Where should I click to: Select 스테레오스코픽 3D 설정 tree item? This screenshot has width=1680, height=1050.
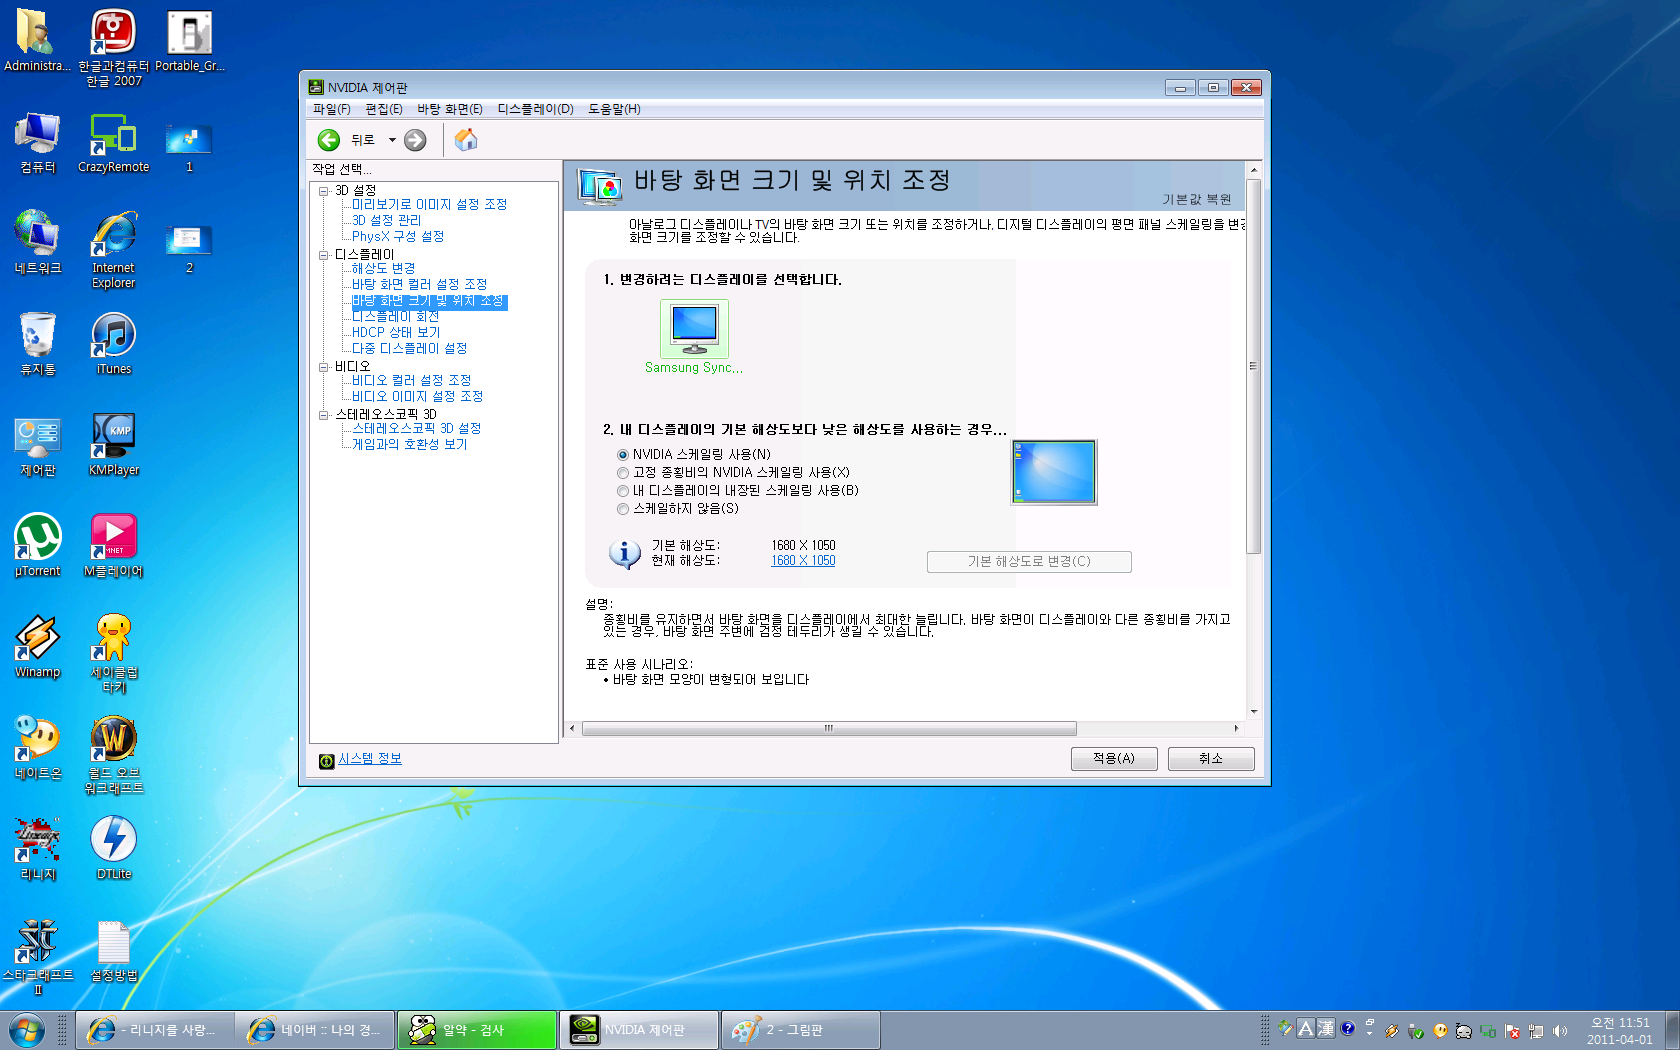pos(416,429)
